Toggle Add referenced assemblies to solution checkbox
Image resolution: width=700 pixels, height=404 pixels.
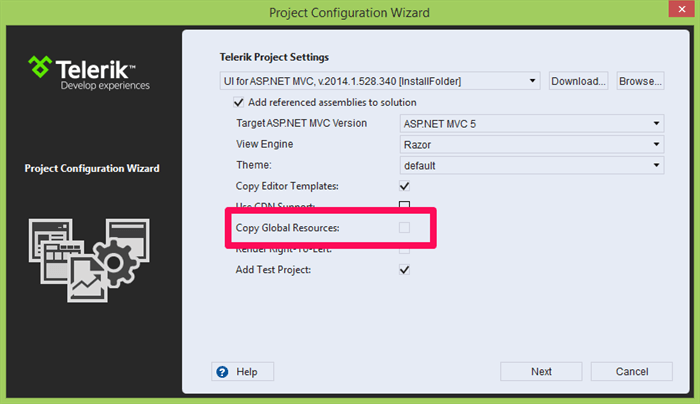(238, 102)
